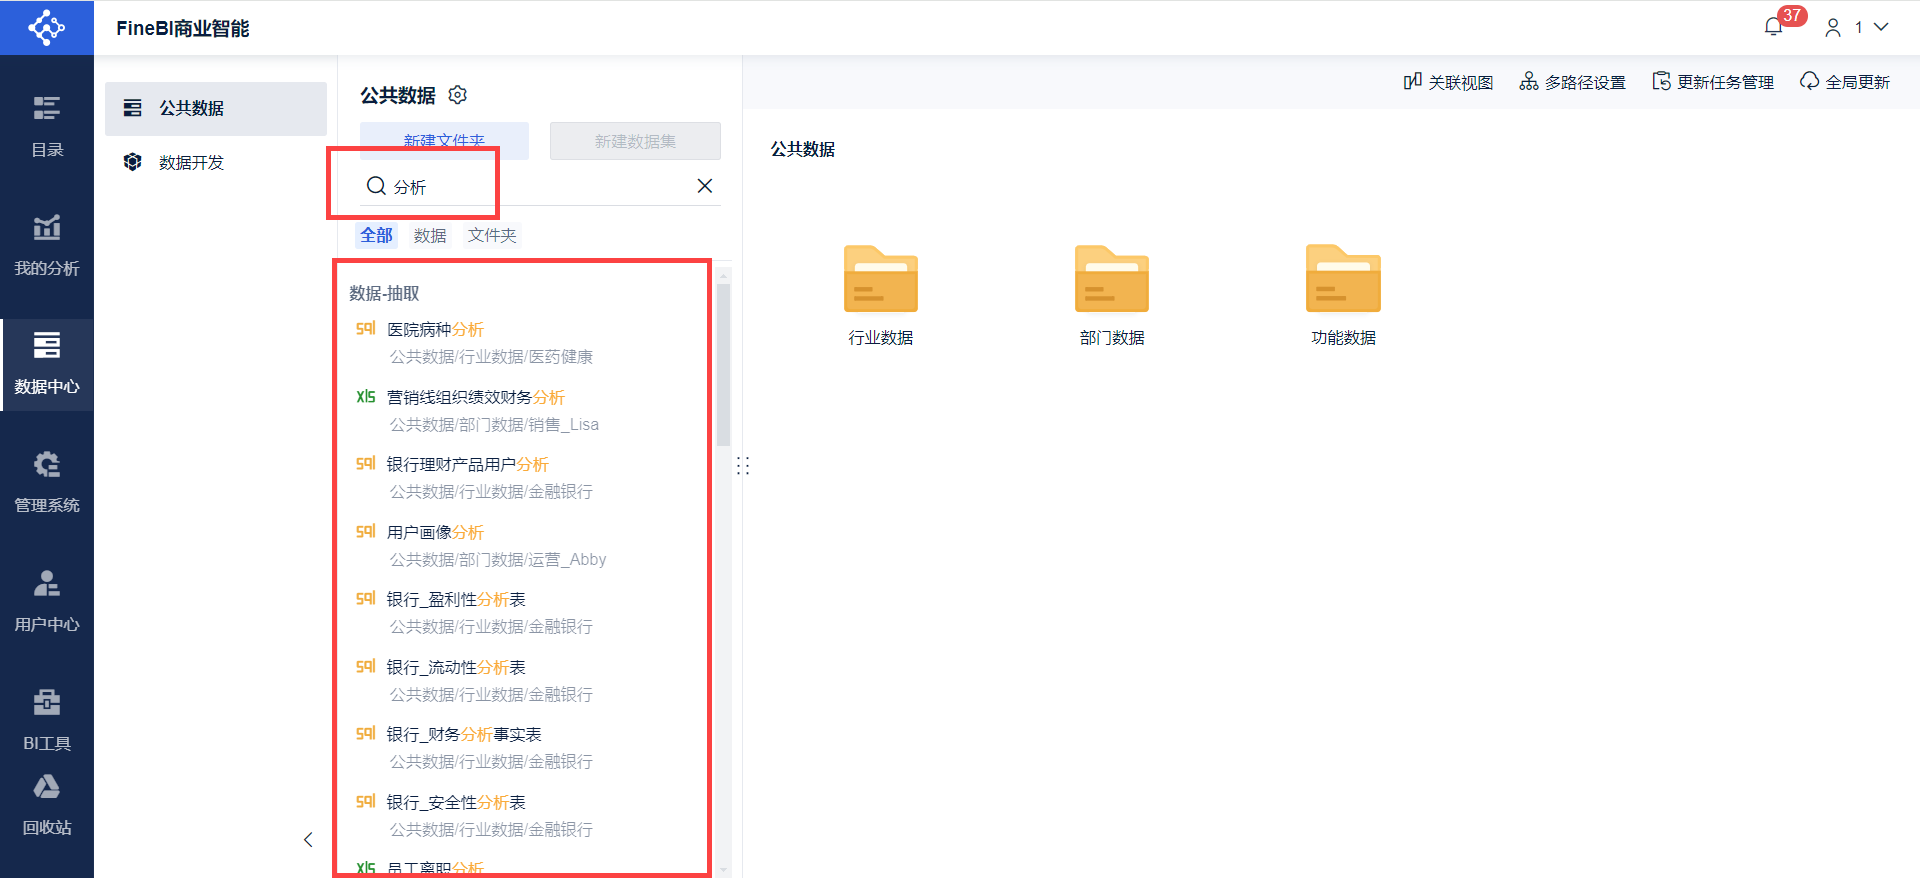Click the 数据-抽取 group heading
Screen dimensions: 1920x878
[x=384, y=293]
